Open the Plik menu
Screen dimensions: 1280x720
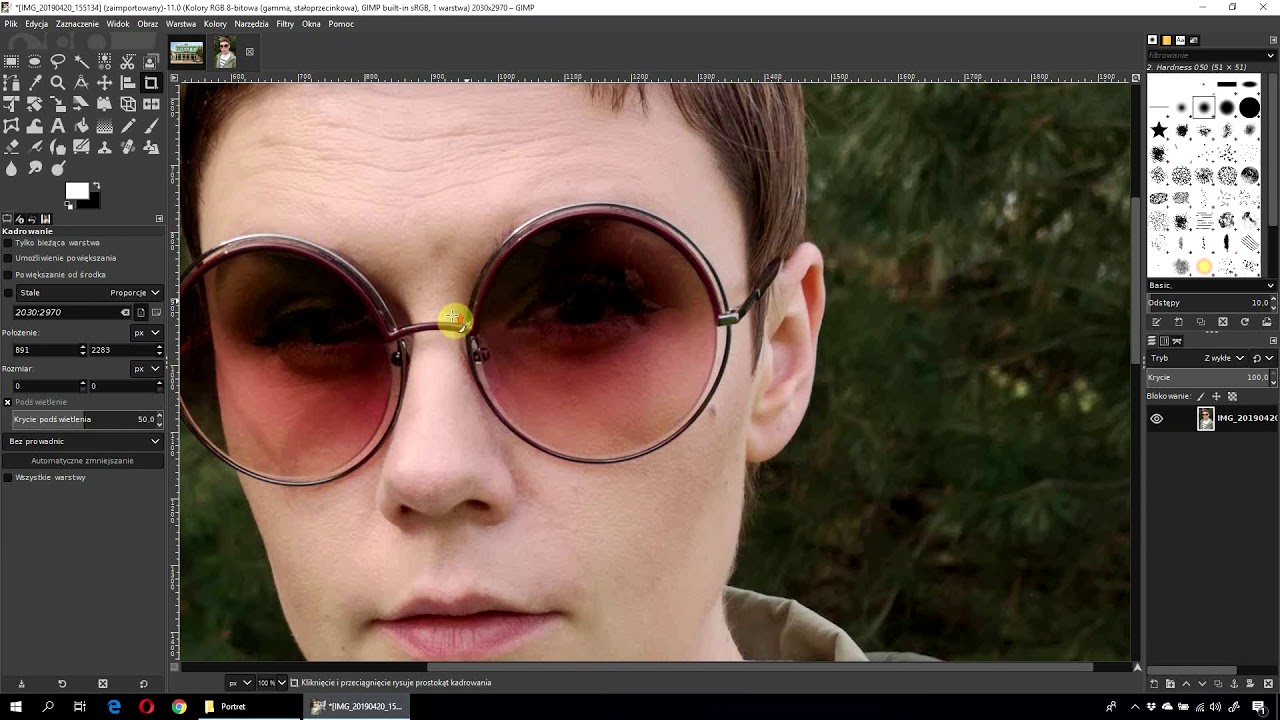click(11, 24)
